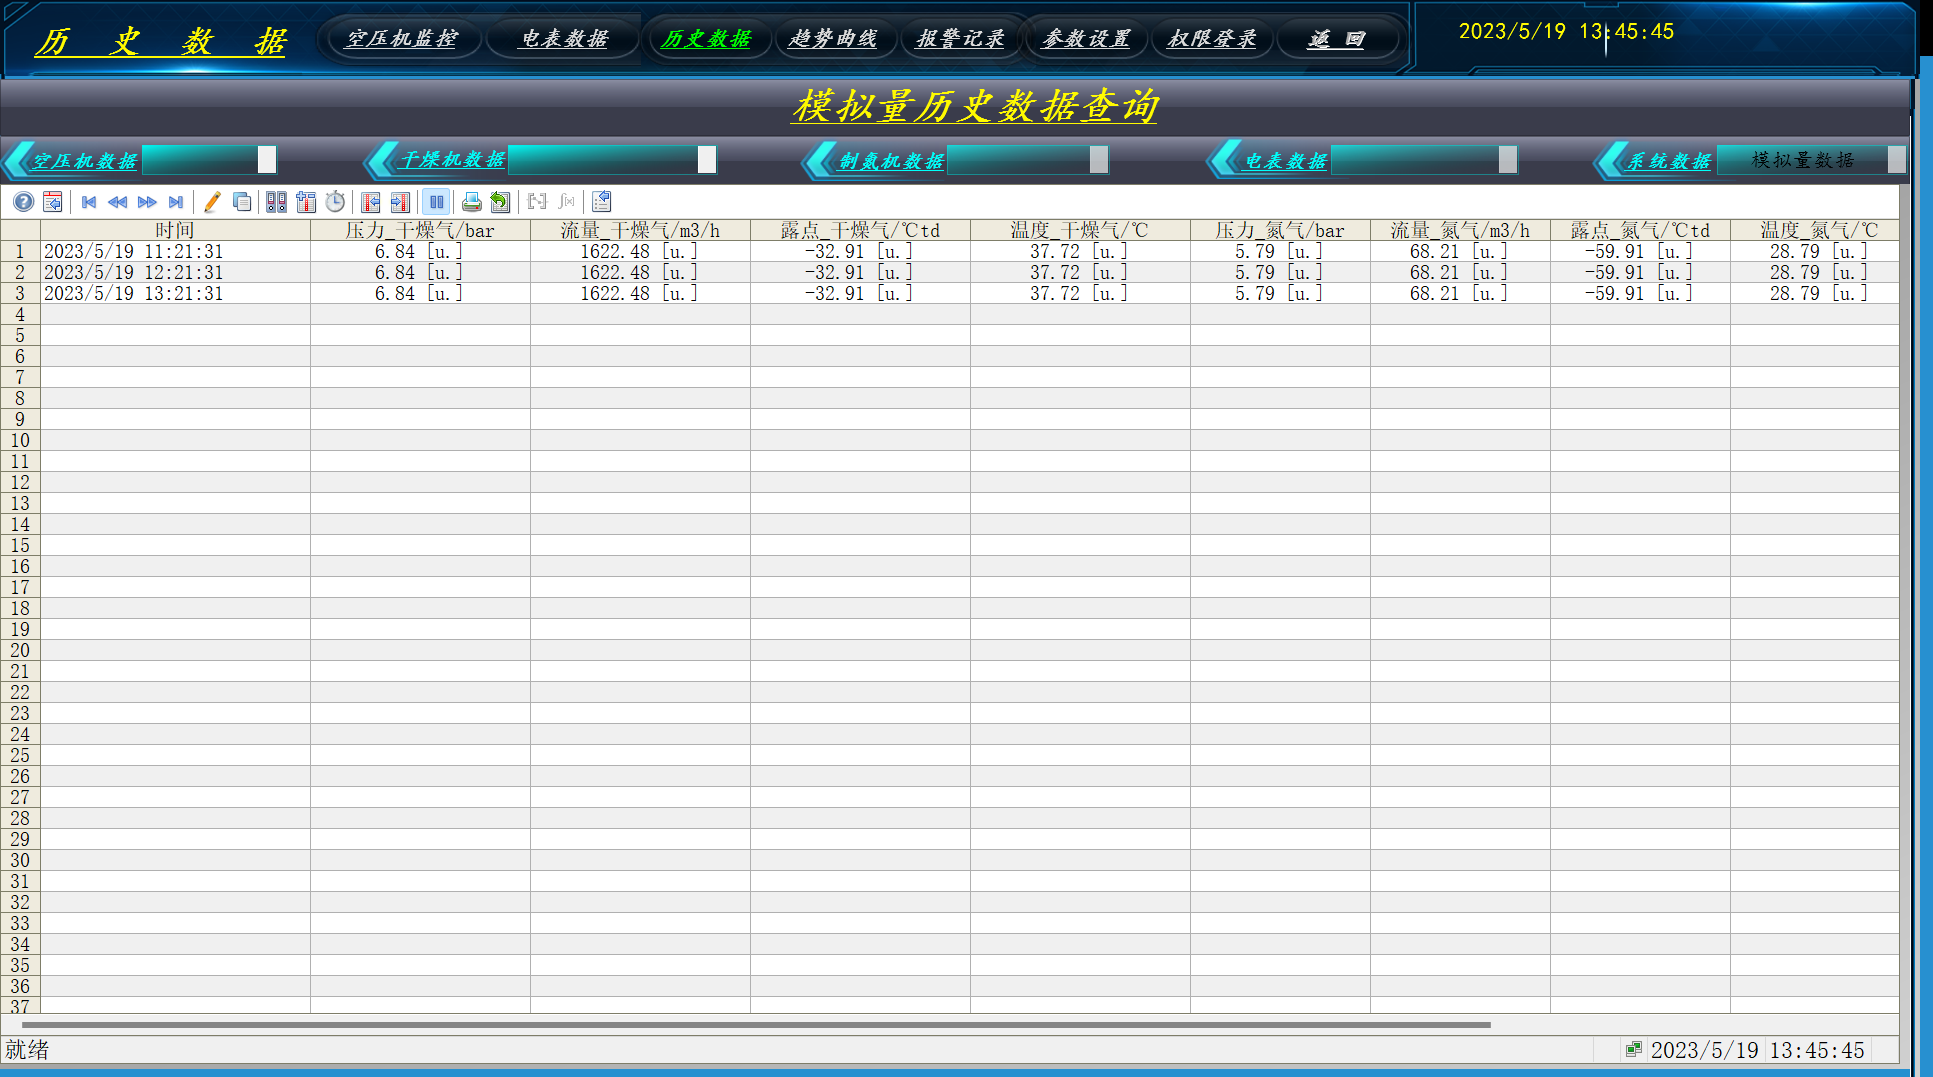Click the previous column icon
Screen dimensions: 1933x1077
click(x=370, y=202)
